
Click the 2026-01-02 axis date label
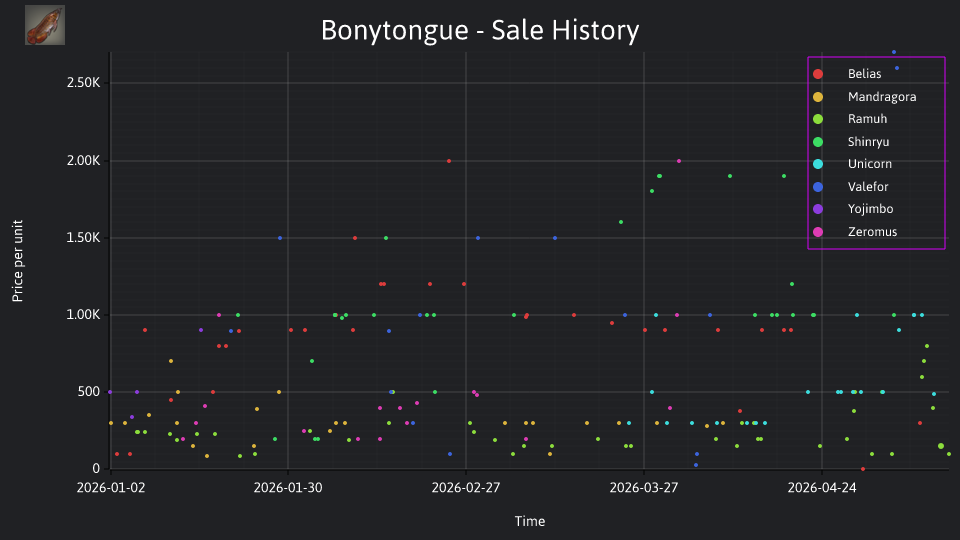tap(111, 488)
